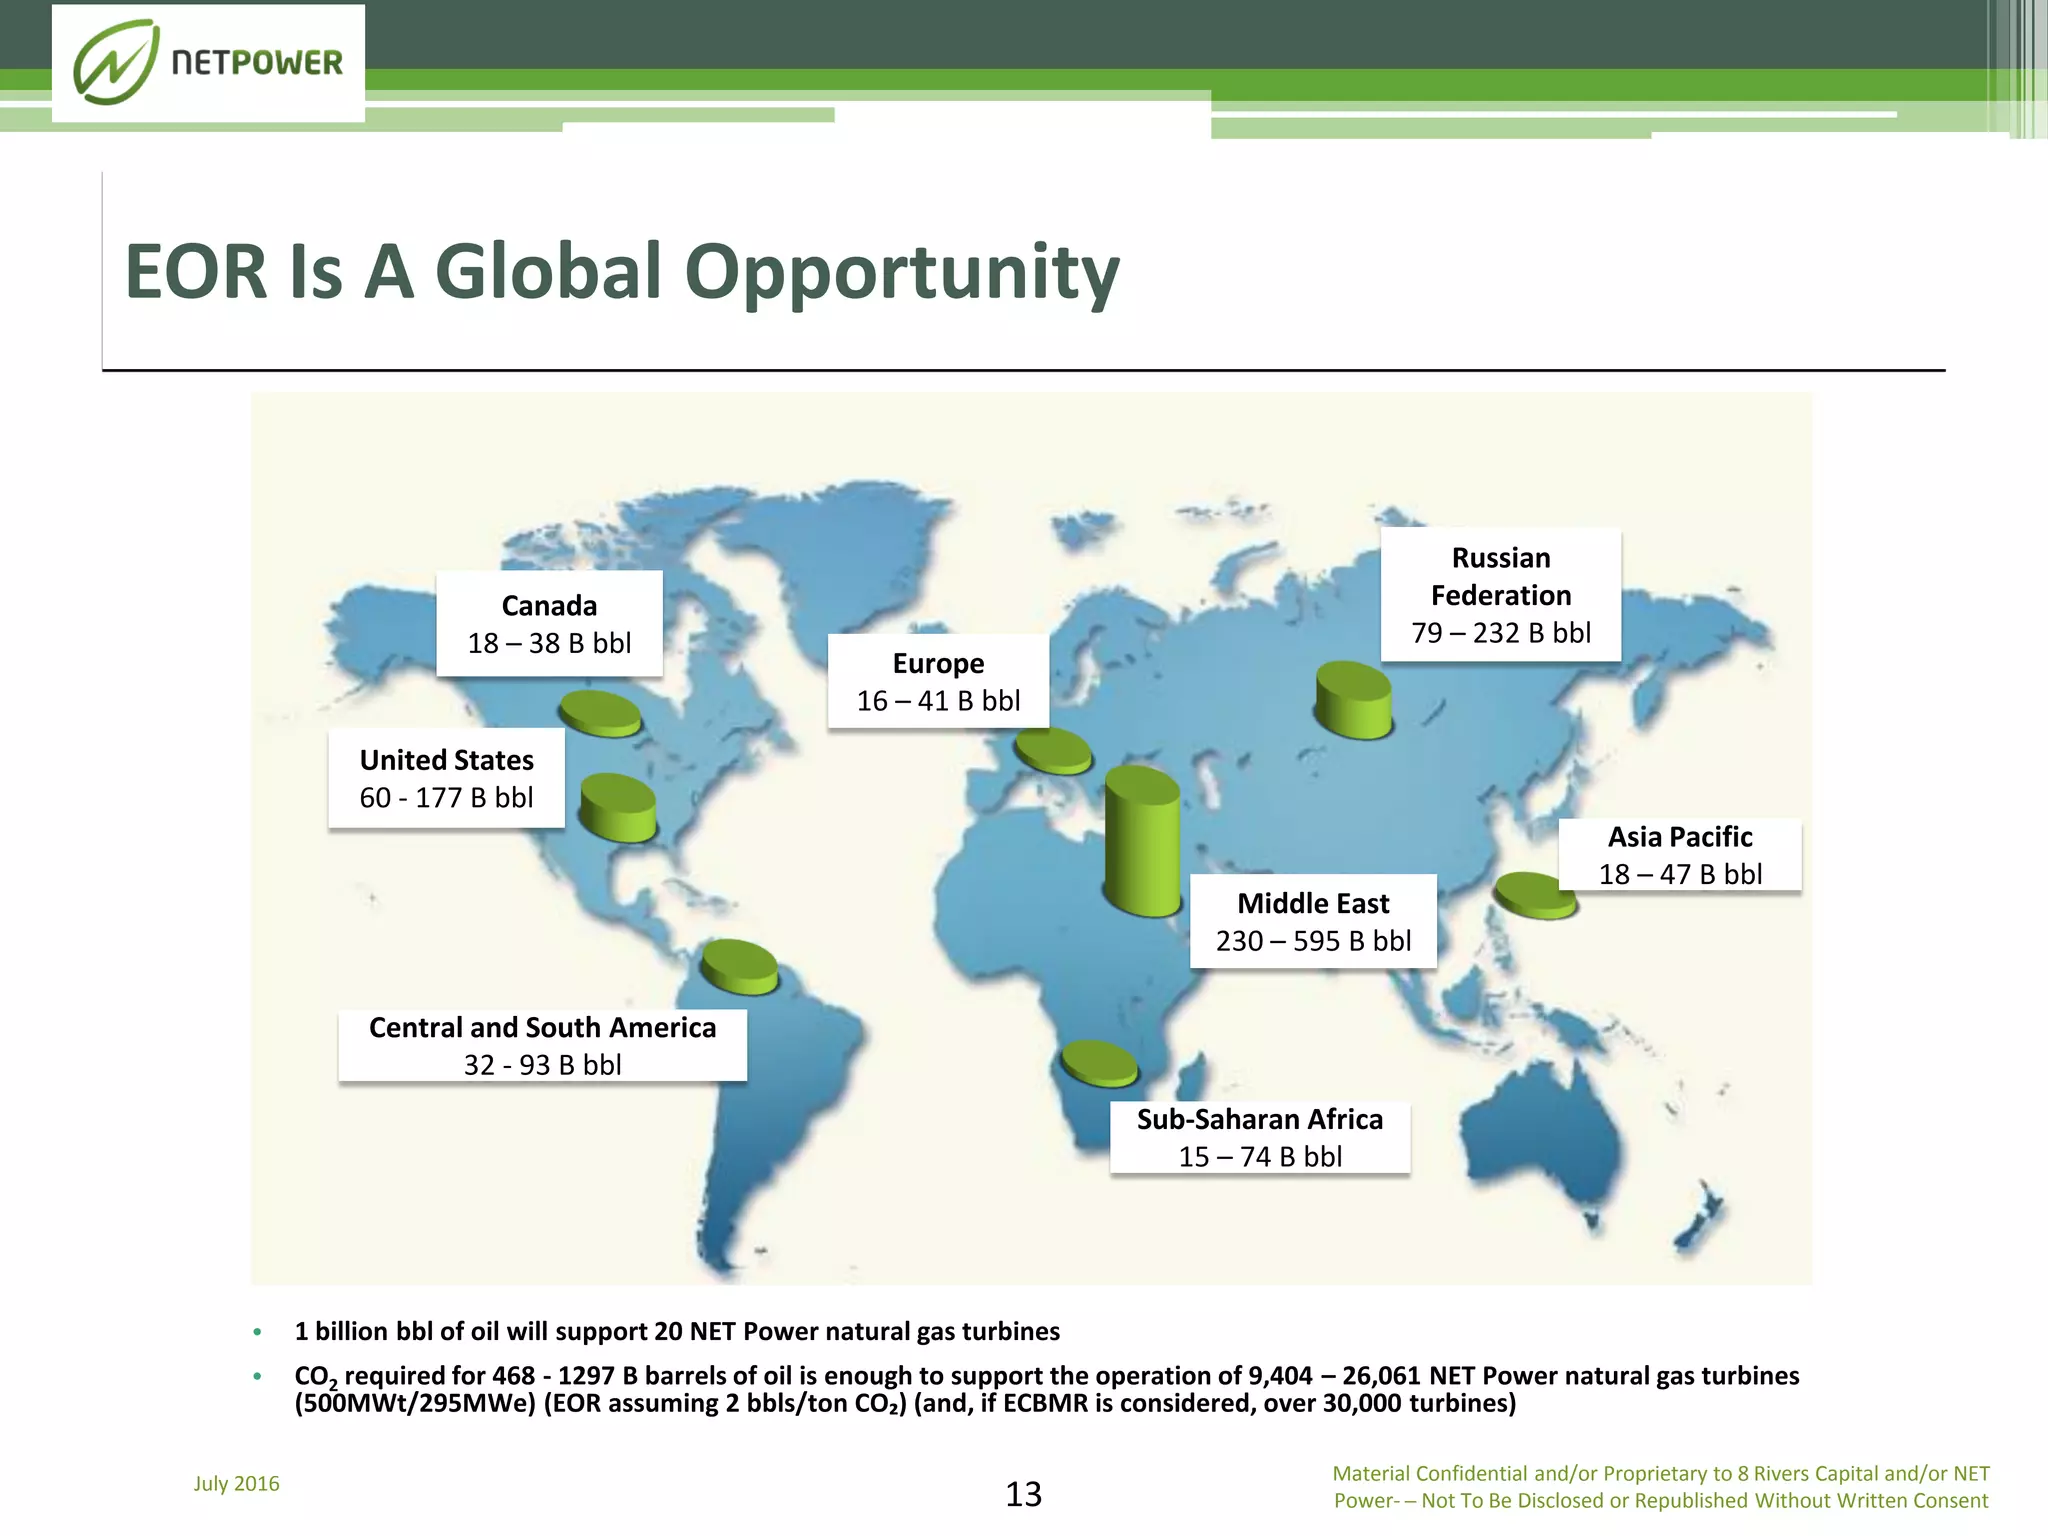This screenshot has width=2048, height=1536.
Task: Click the Sub-Saharan Africa green disc marker
Action: tap(1098, 1063)
